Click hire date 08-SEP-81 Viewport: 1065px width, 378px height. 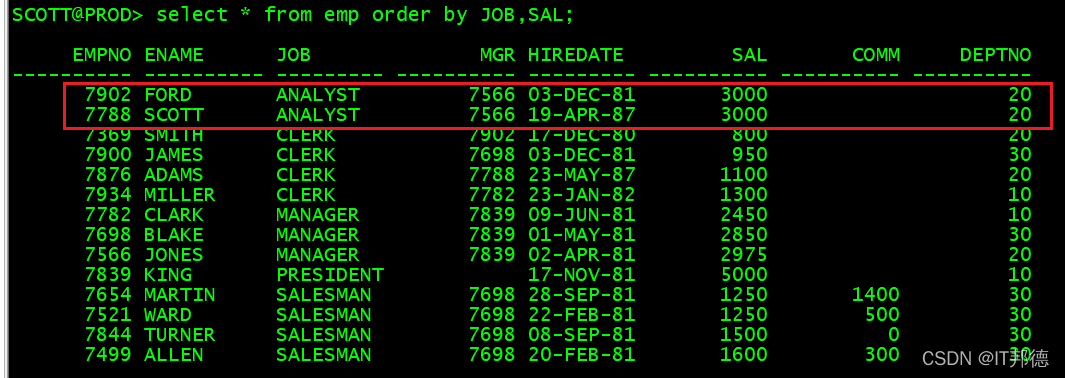[x=581, y=335]
